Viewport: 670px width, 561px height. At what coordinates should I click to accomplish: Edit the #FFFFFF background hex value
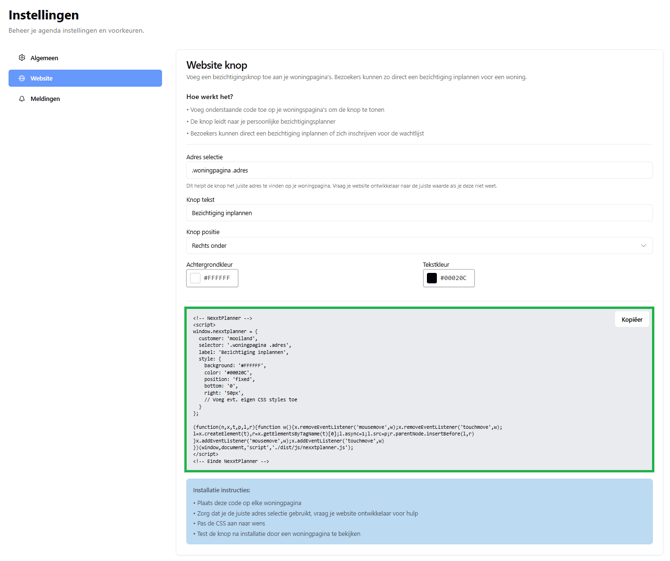point(218,278)
